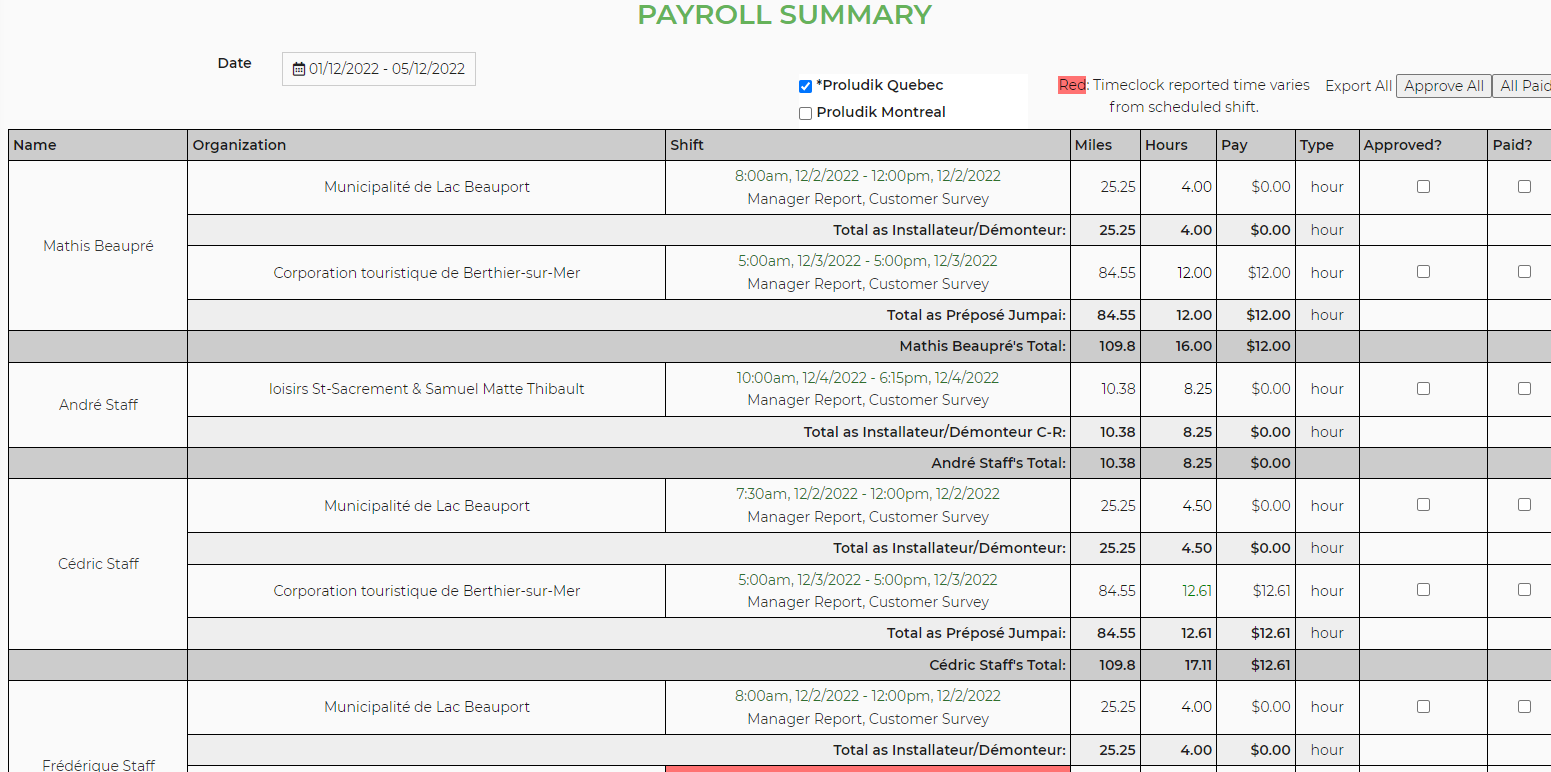Mark André Staff's shift as paid
Image resolution: width=1551 pixels, height=772 pixels.
pos(1524,388)
